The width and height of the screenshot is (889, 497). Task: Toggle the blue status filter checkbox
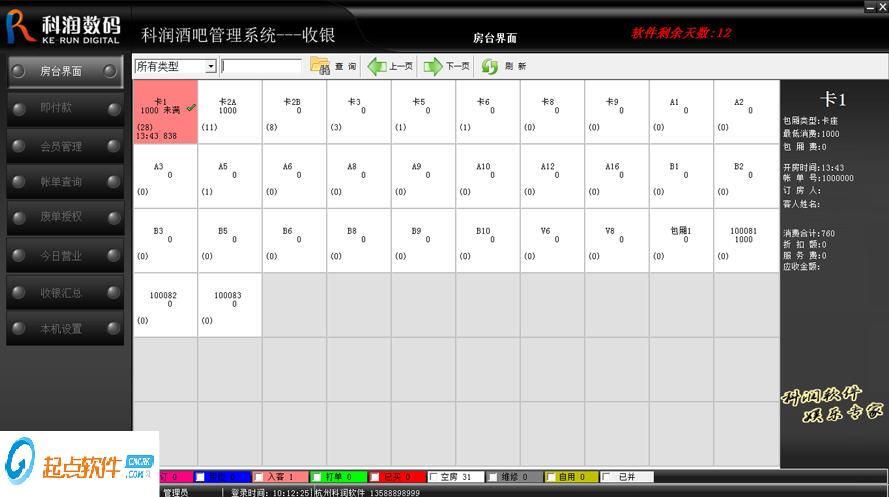(x=200, y=477)
